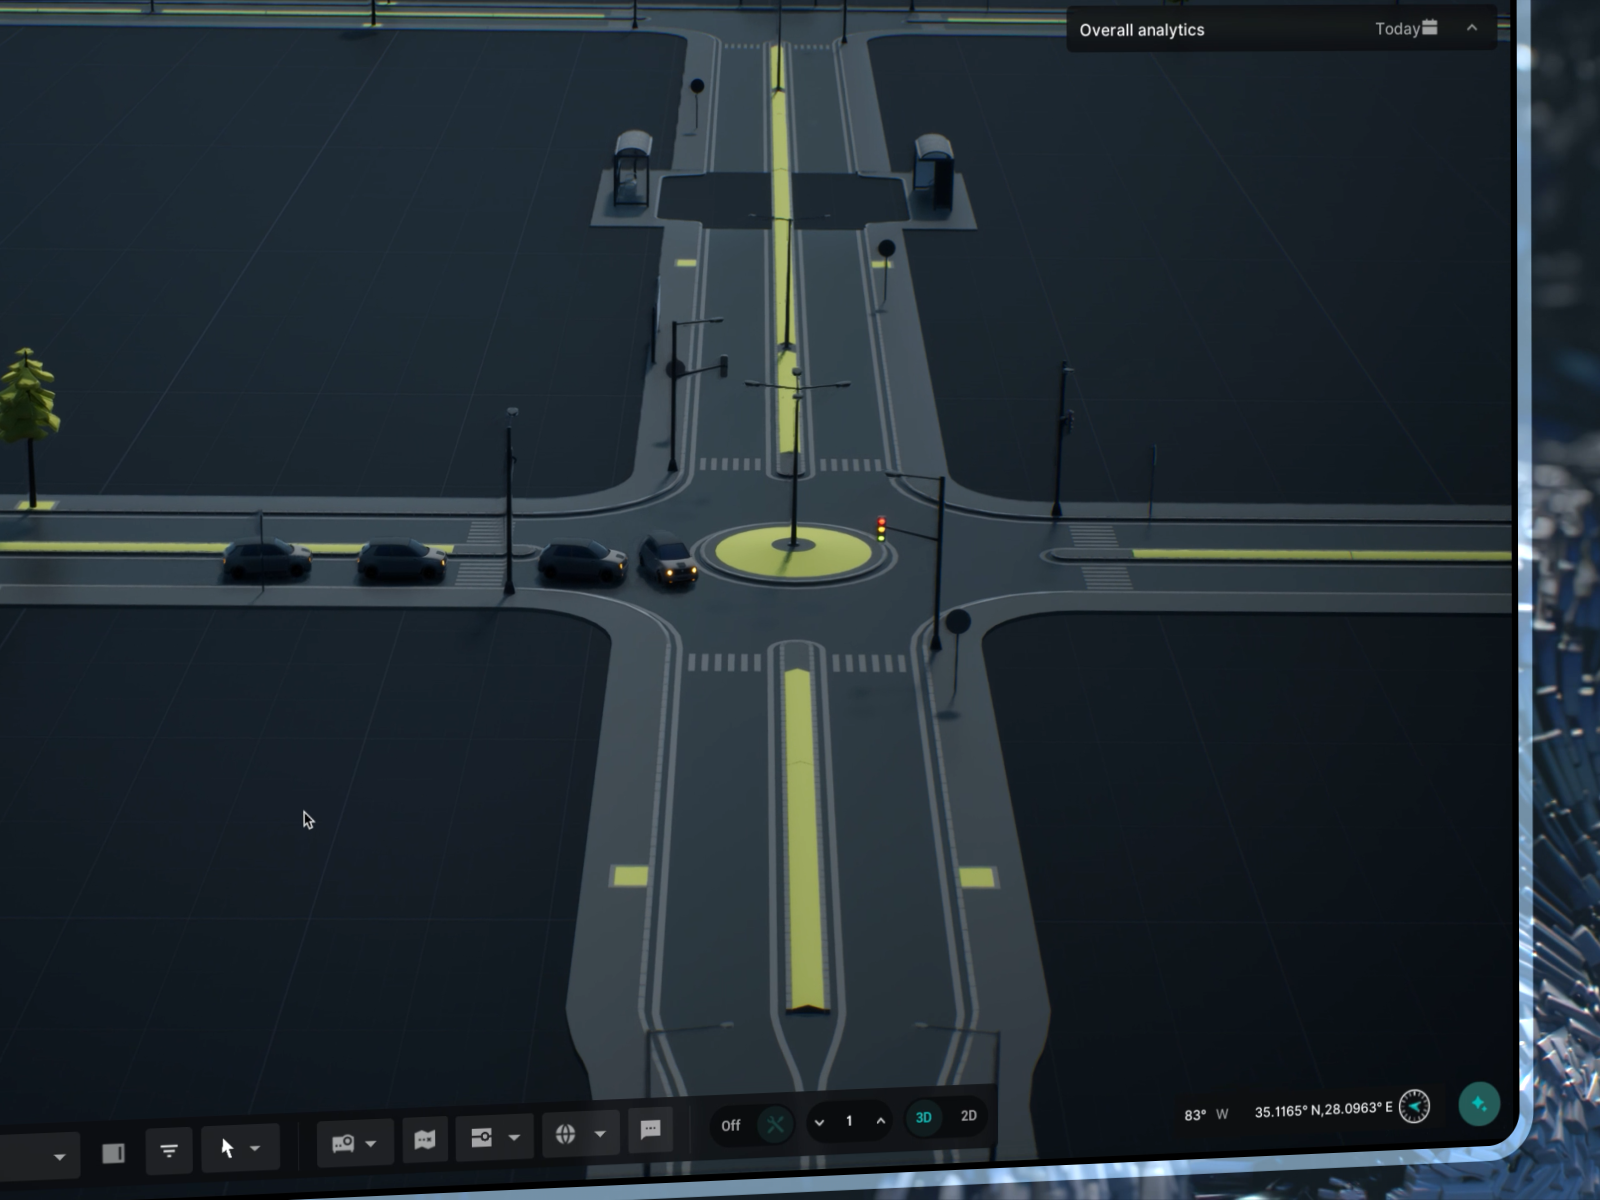
Task: Click the Overall analytics title
Action: [1141, 30]
